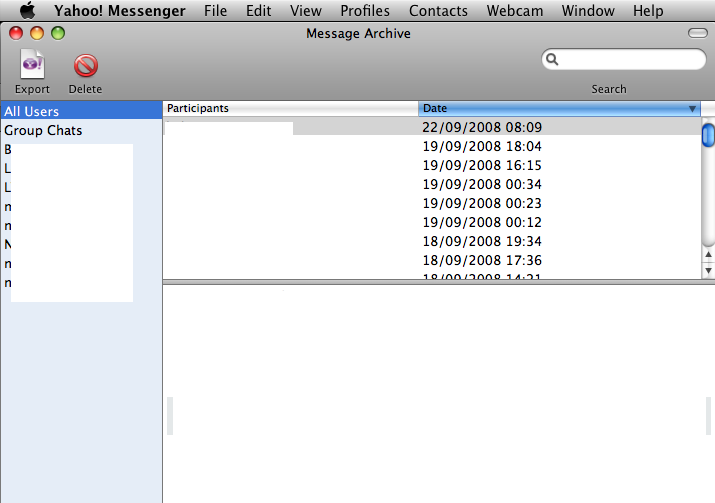
Task: Sort by the Date column header
Action: pos(550,108)
